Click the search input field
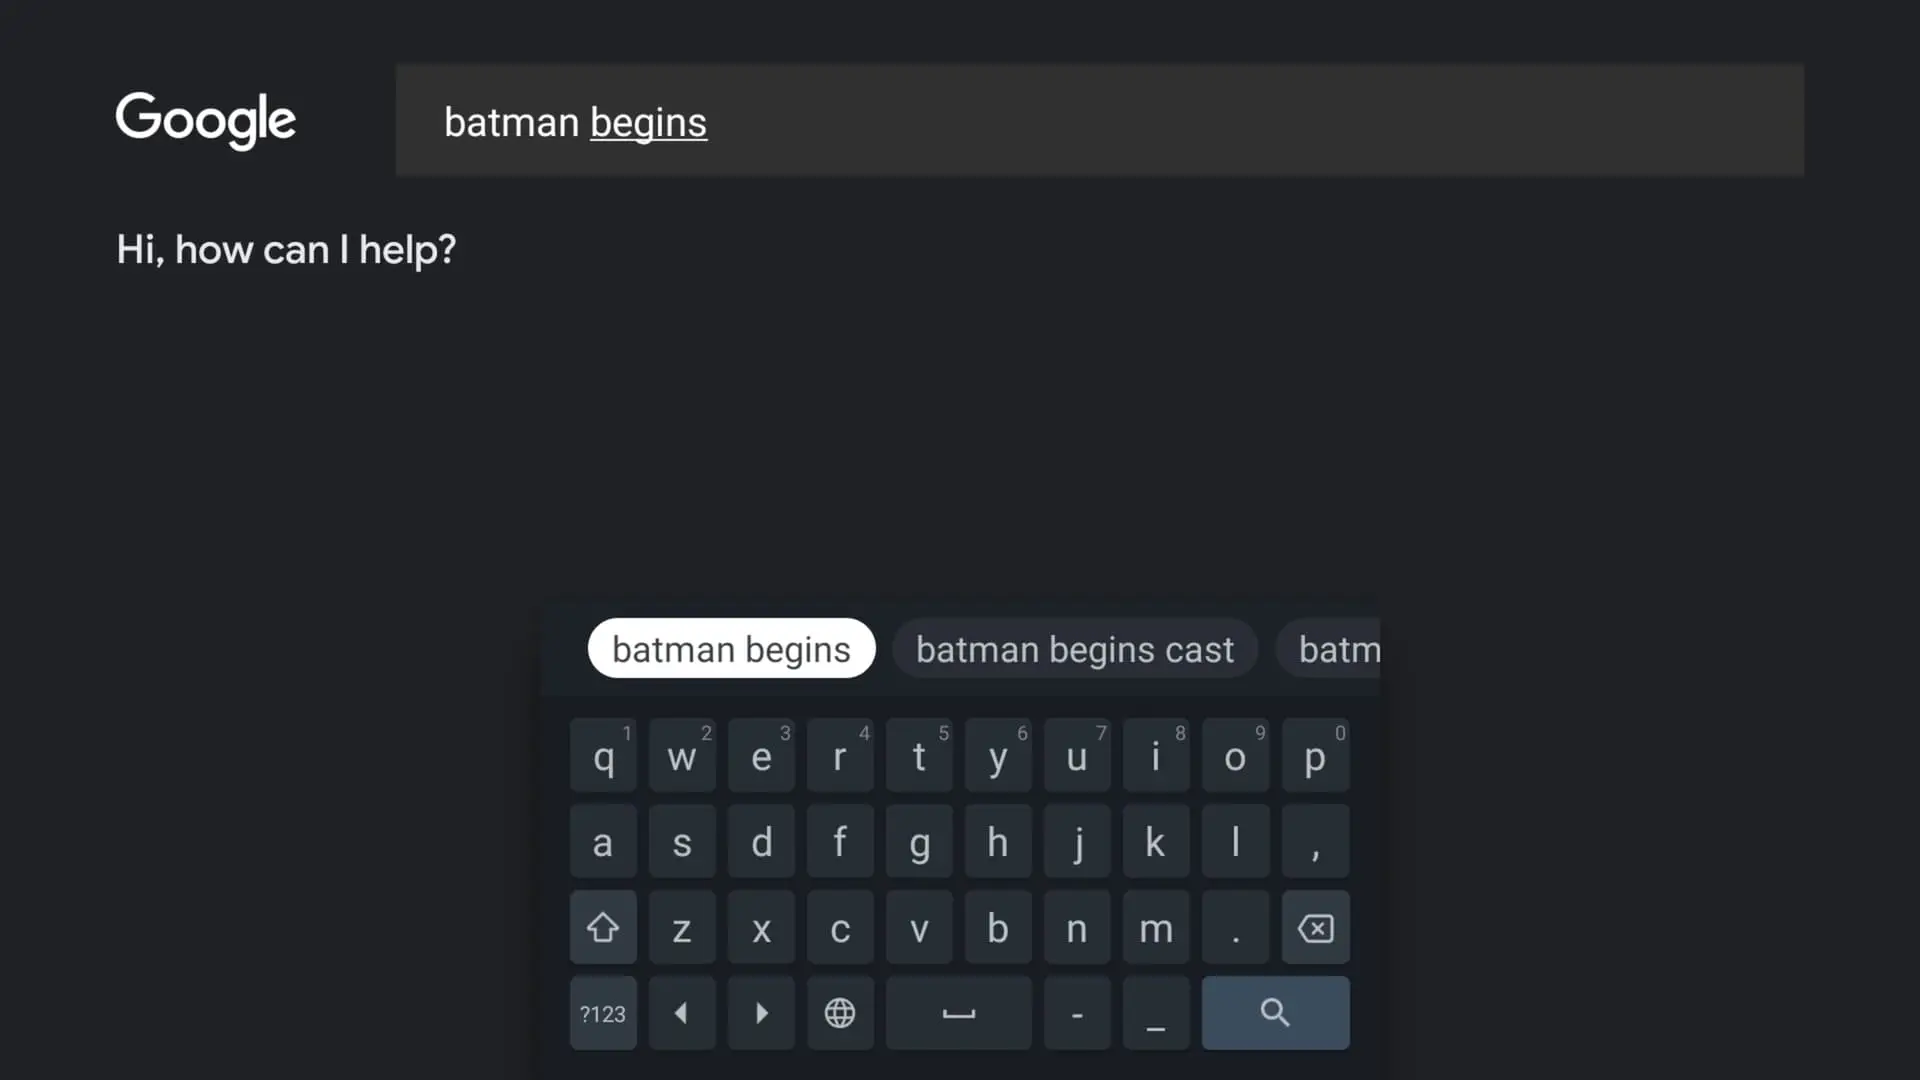Image resolution: width=1920 pixels, height=1080 pixels. [x=1102, y=121]
